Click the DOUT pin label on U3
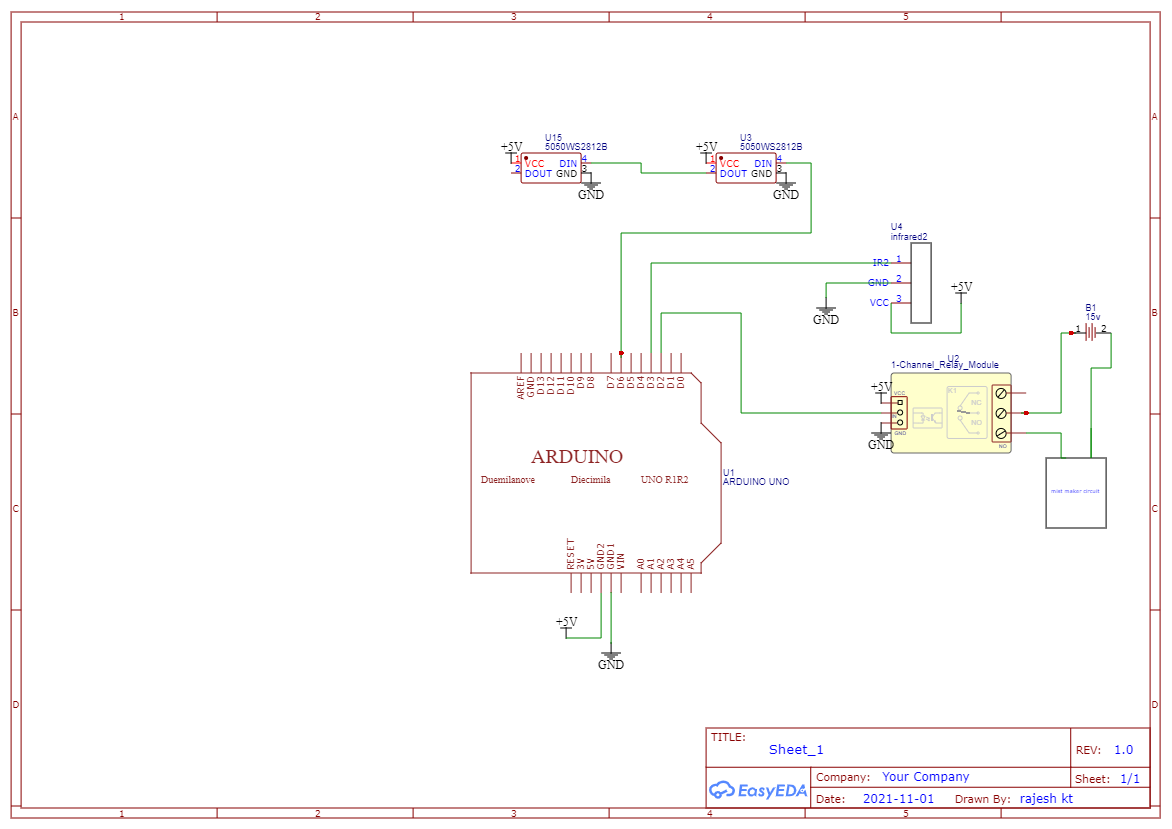Image resolution: width=1172 pixels, height=829 pixels. coord(733,173)
